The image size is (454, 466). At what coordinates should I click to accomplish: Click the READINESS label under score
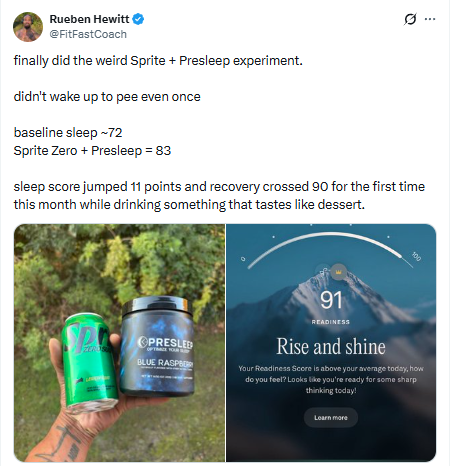[331, 322]
